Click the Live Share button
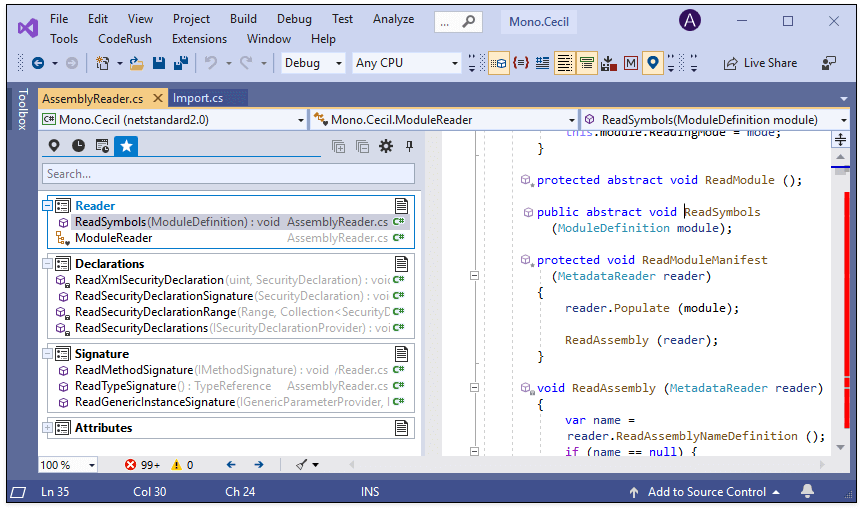This screenshot has height=511, width=863. click(760, 63)
